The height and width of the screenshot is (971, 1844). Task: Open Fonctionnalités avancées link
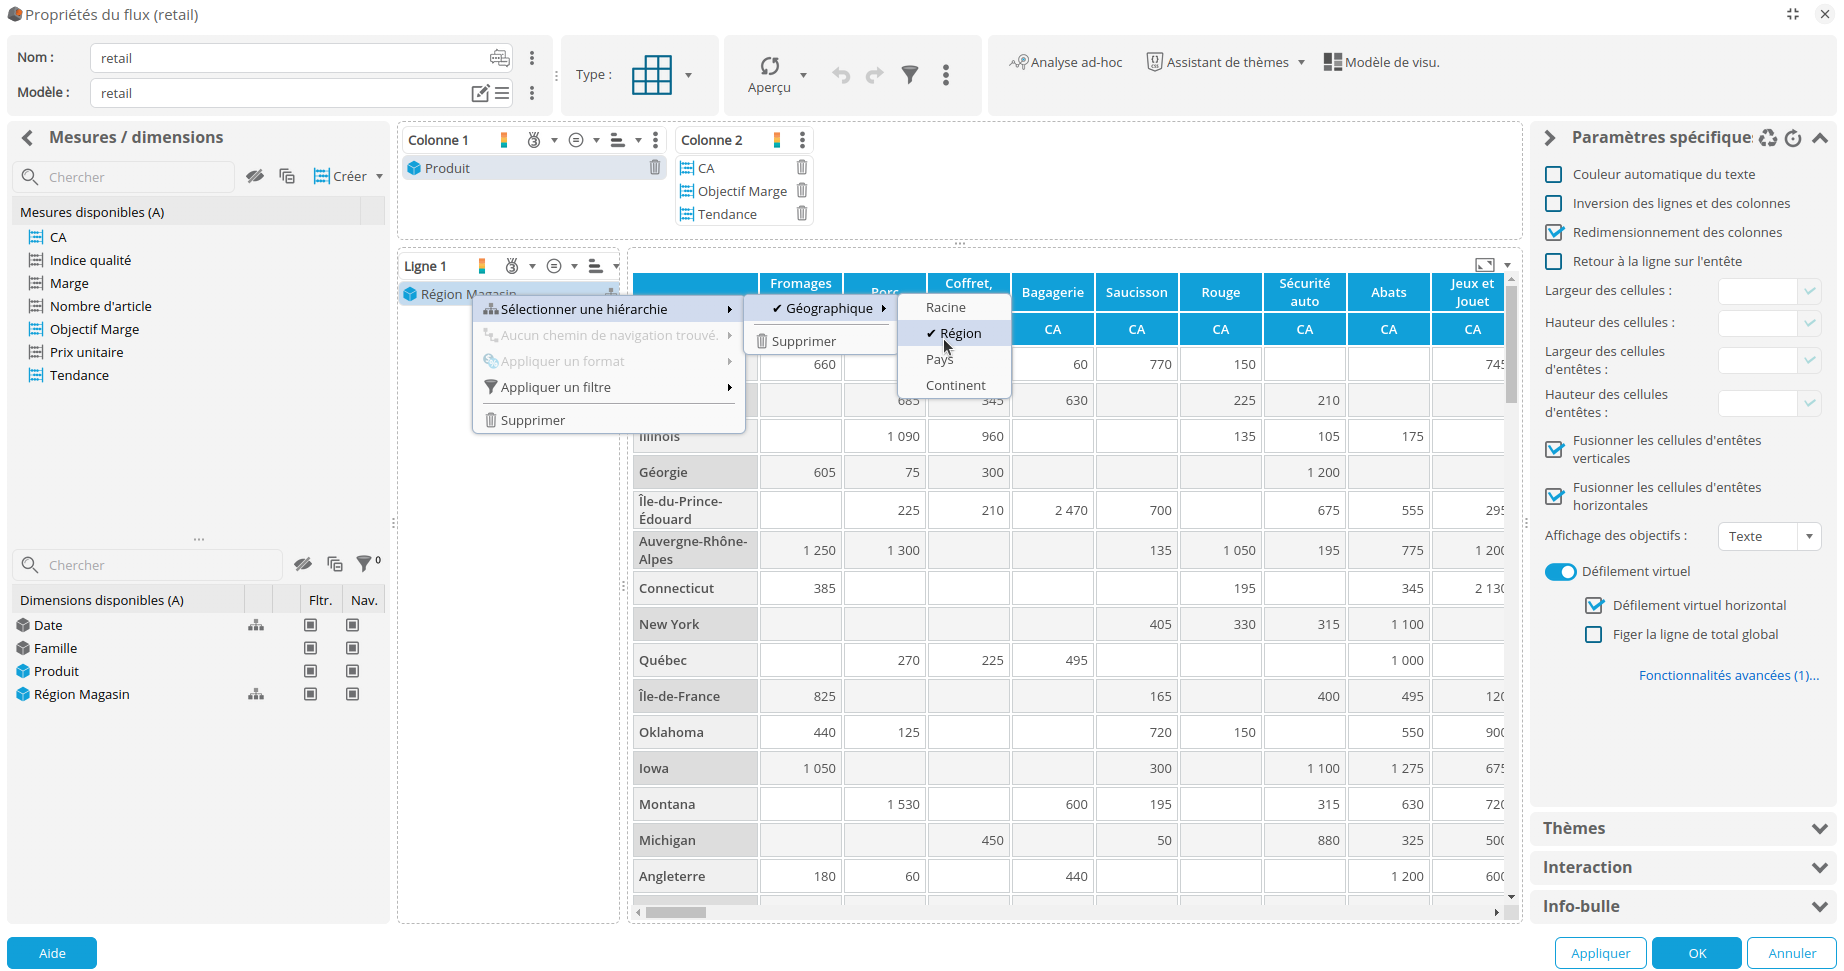click(1728, 676)
